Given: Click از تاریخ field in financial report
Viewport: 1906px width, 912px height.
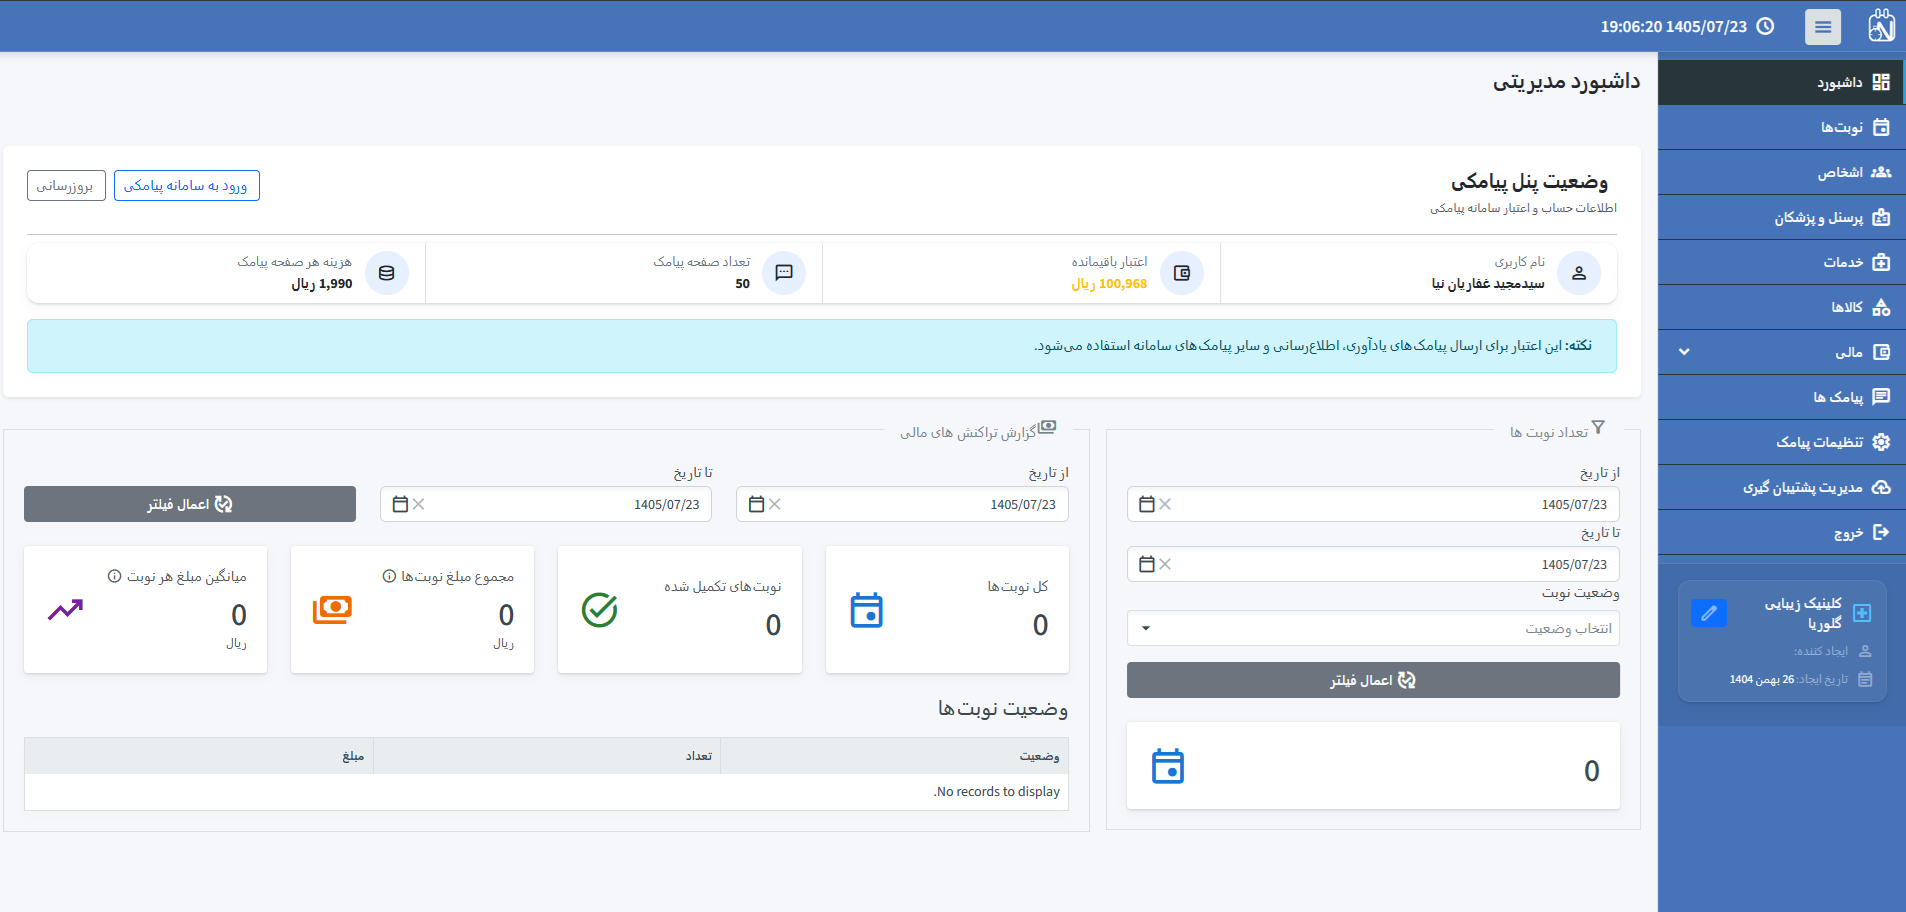Looking at the screenshot, I should (902, 504).
